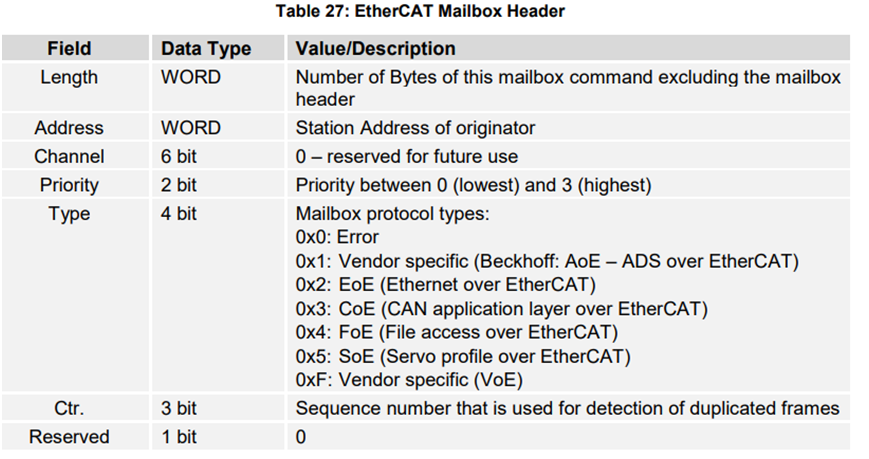
Task: Select the 'Channel' field cell
Action: (69, 157)
